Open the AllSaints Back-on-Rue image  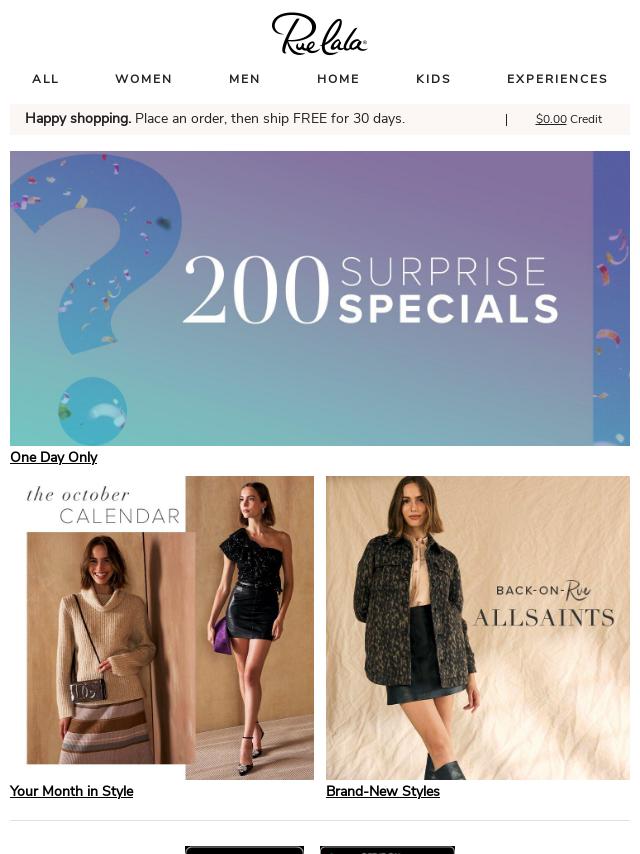coord(478,628)
